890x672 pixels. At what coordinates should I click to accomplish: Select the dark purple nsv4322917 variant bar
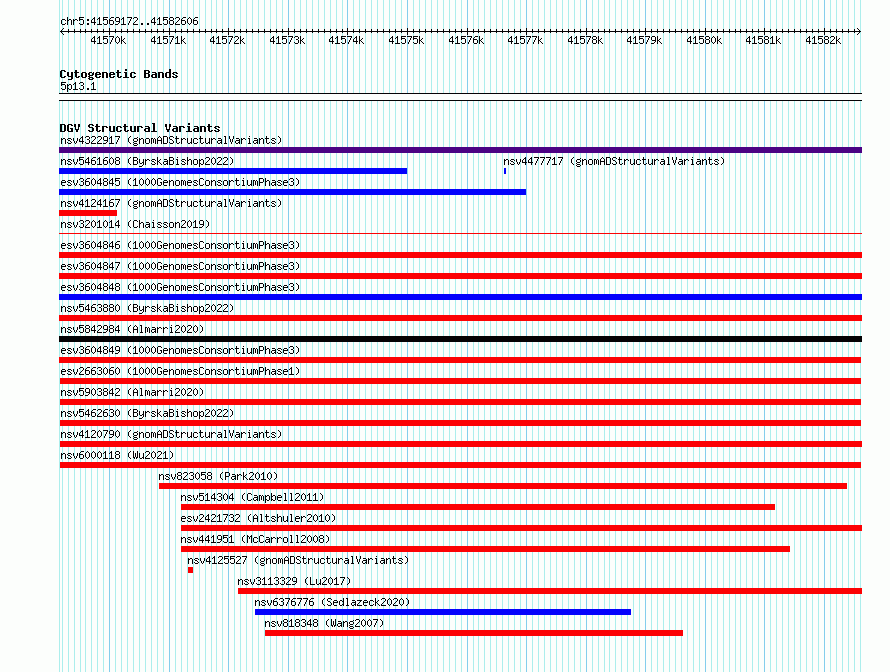(460, 150)
